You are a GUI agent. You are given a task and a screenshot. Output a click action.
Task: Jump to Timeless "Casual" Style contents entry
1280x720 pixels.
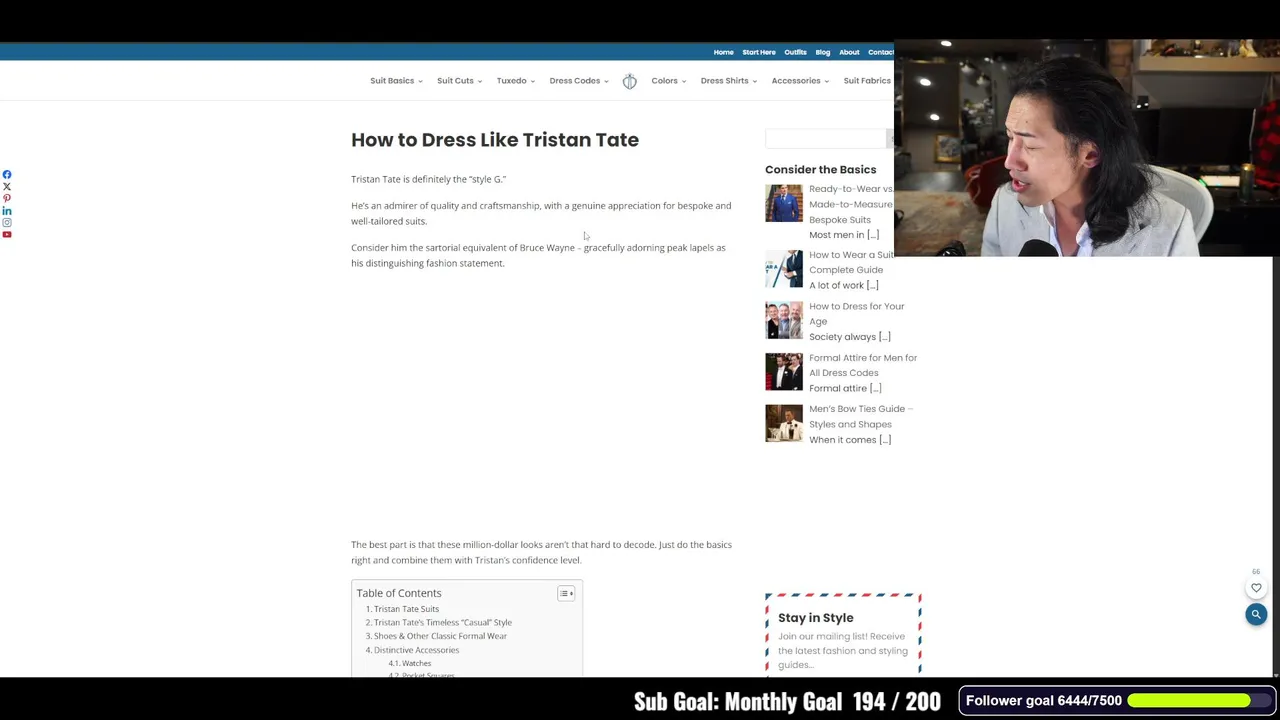[443, 623]
